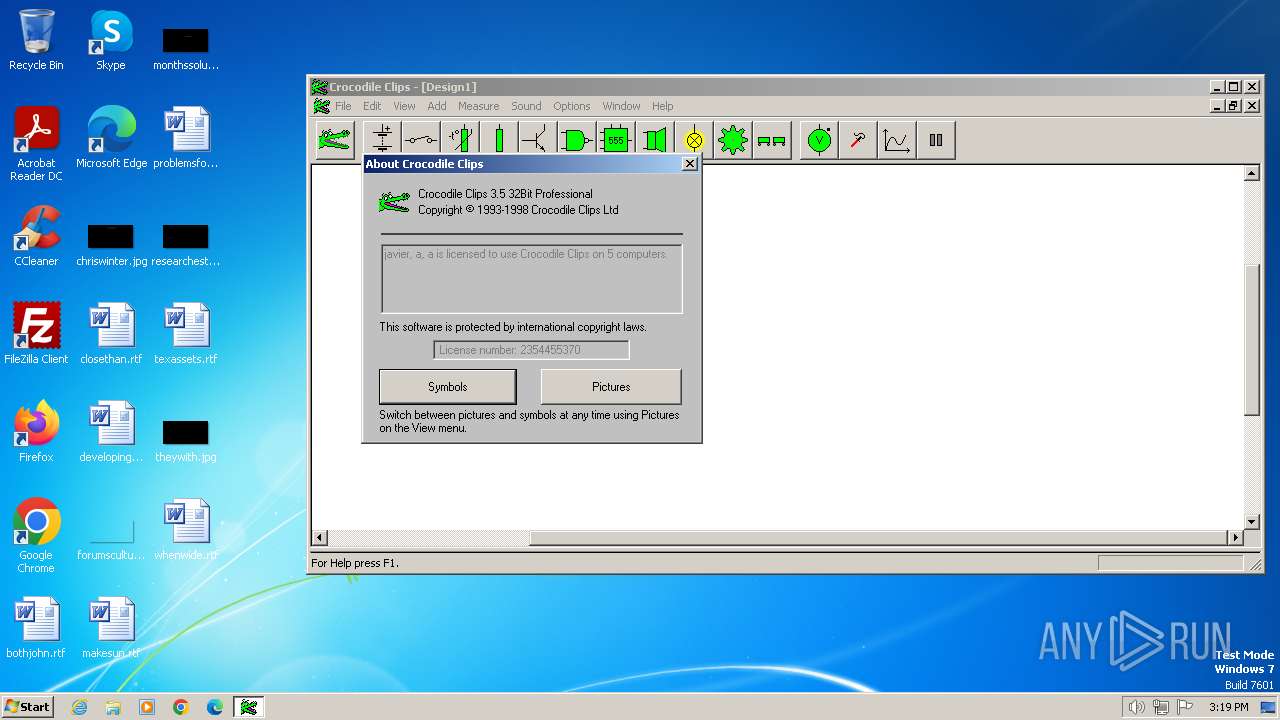
Task: Open the passive components (resistor) toolbar
Action: pyautogui.click(x=499, y=140)
